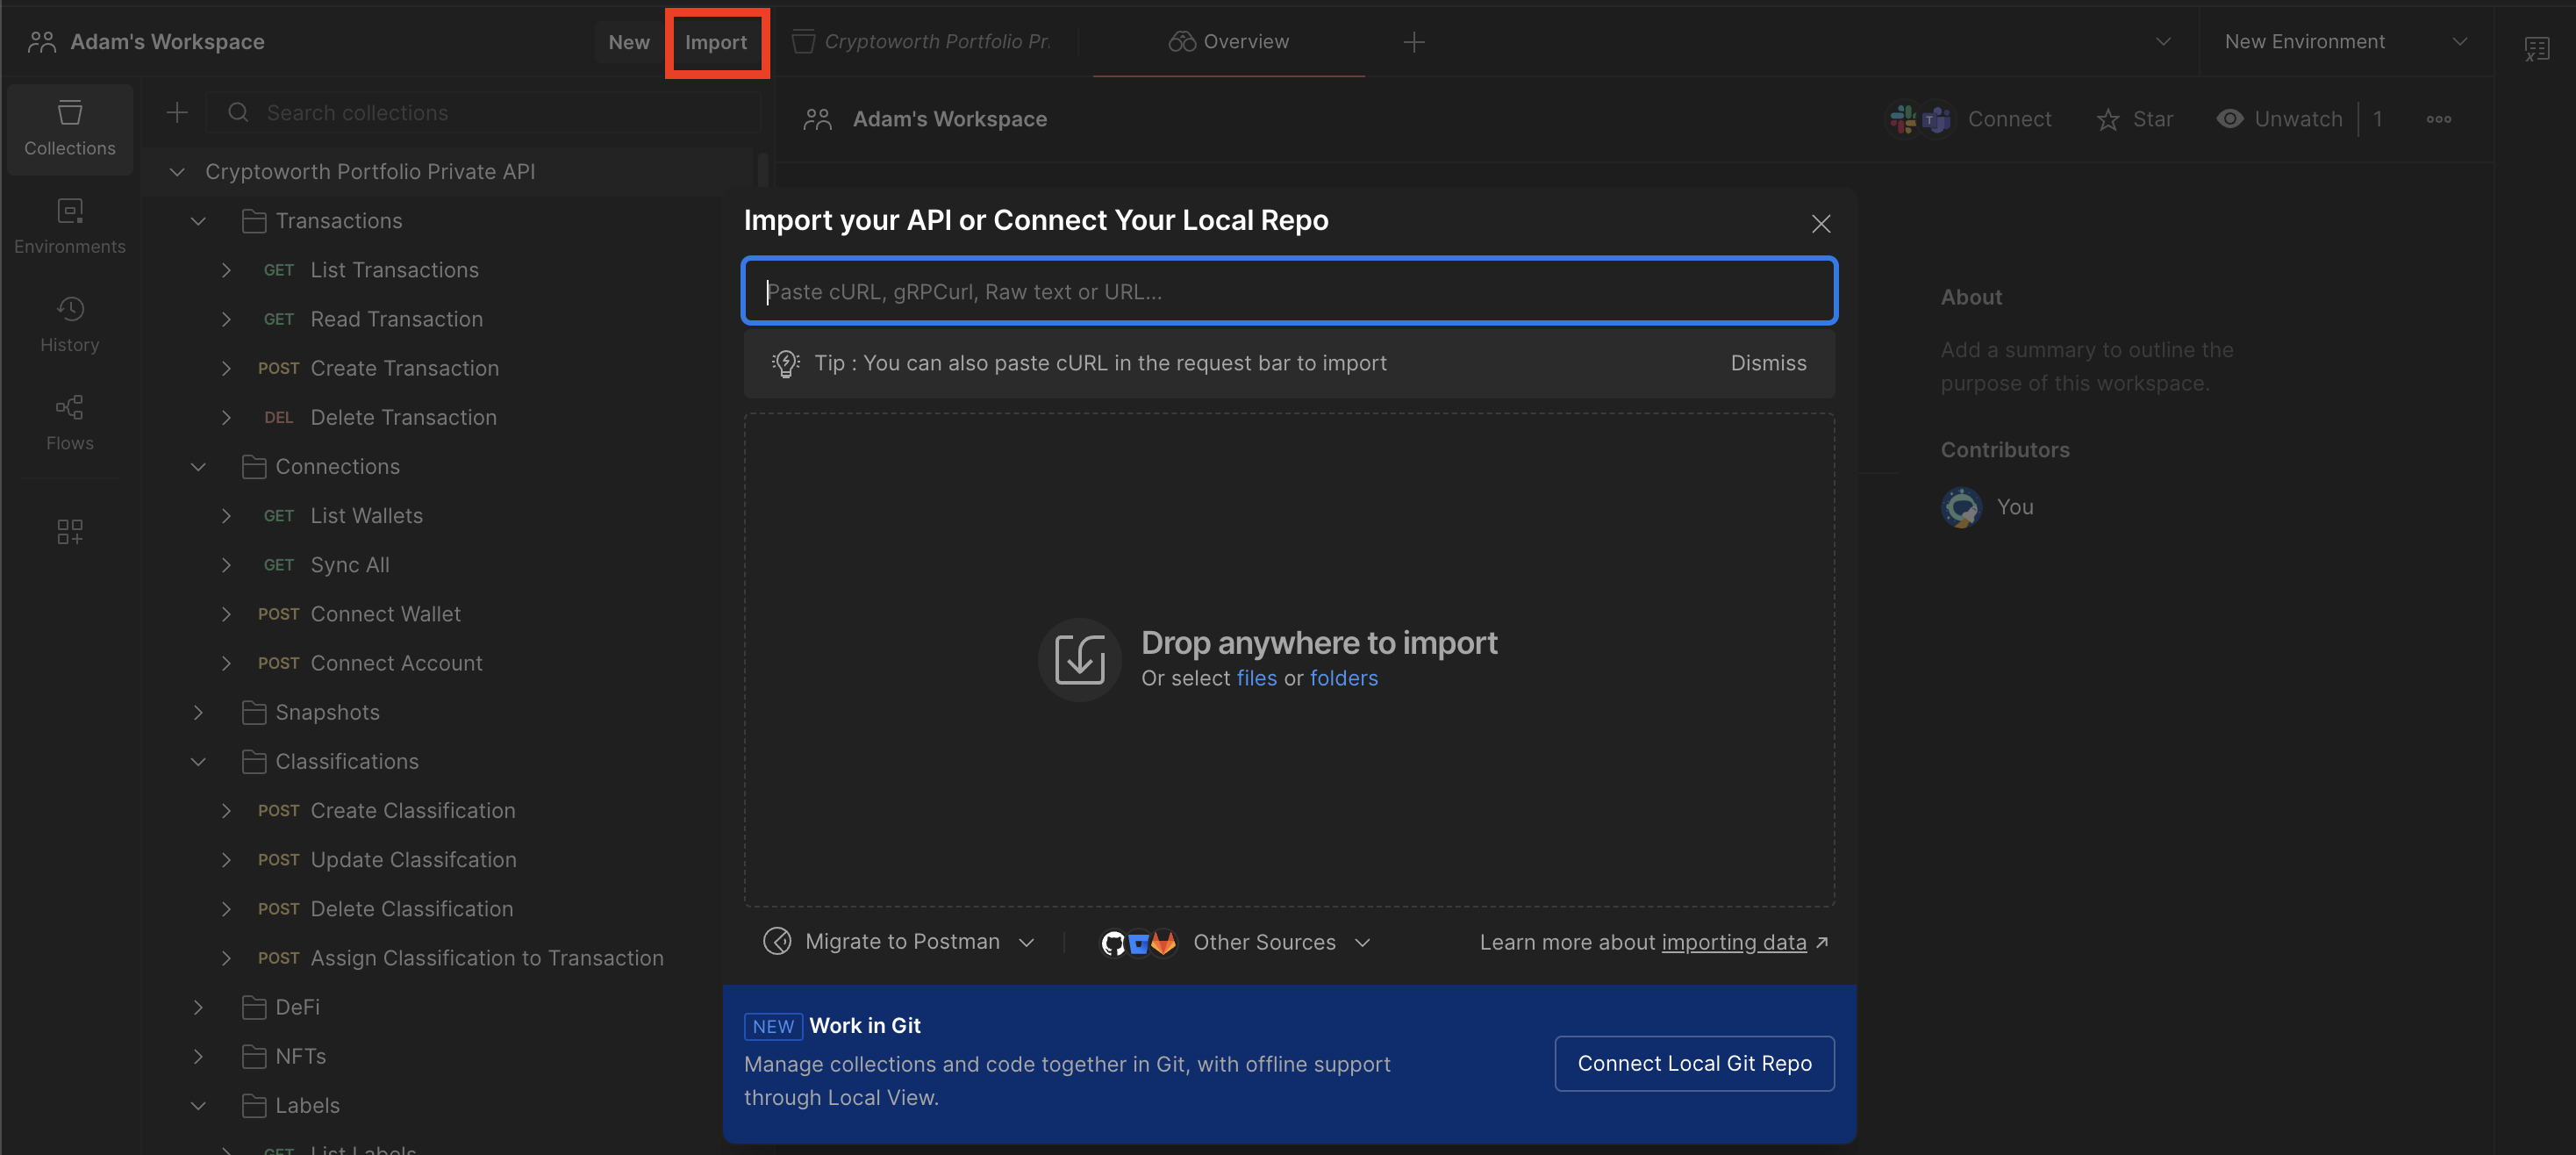Click the drop-to-import download icon
Image resolution: width=2576 pixels, height=1155 pixels.
point(1079,659)
